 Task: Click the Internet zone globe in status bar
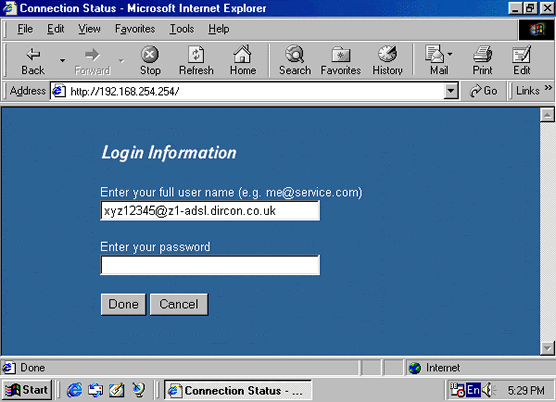[415, 368]
